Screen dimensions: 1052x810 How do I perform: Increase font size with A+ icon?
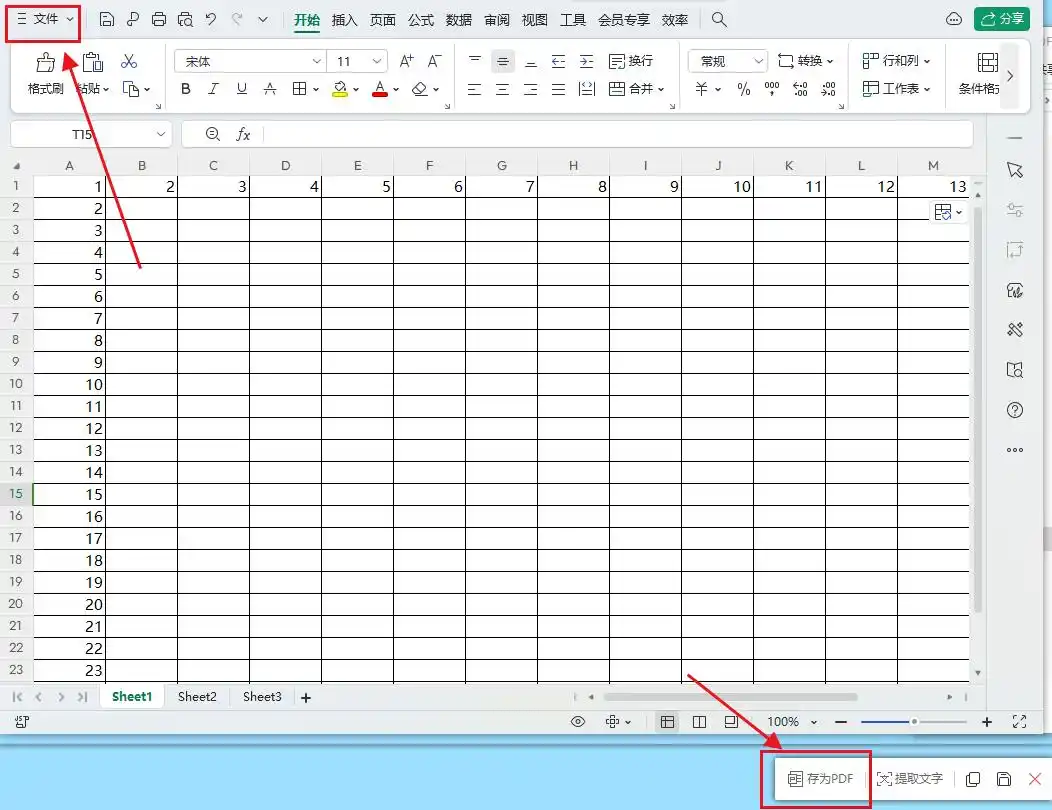(407, 61)
